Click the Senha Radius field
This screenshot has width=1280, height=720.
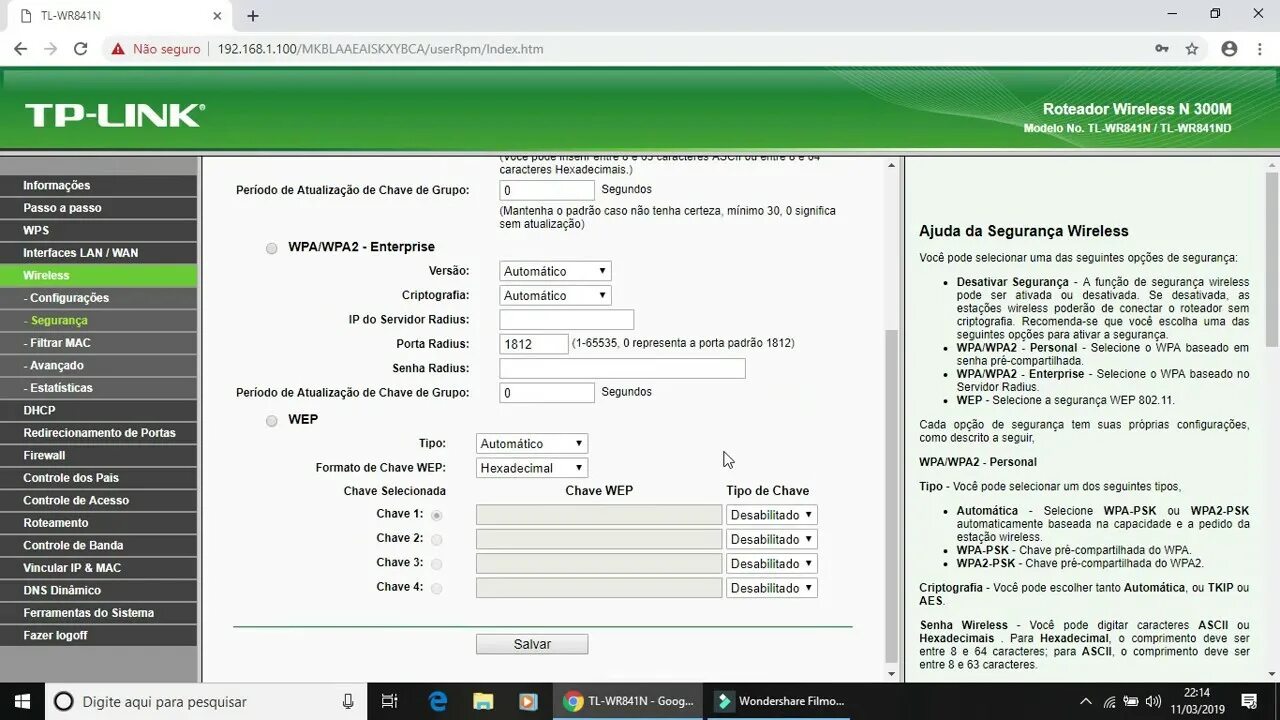pos(622,368)
